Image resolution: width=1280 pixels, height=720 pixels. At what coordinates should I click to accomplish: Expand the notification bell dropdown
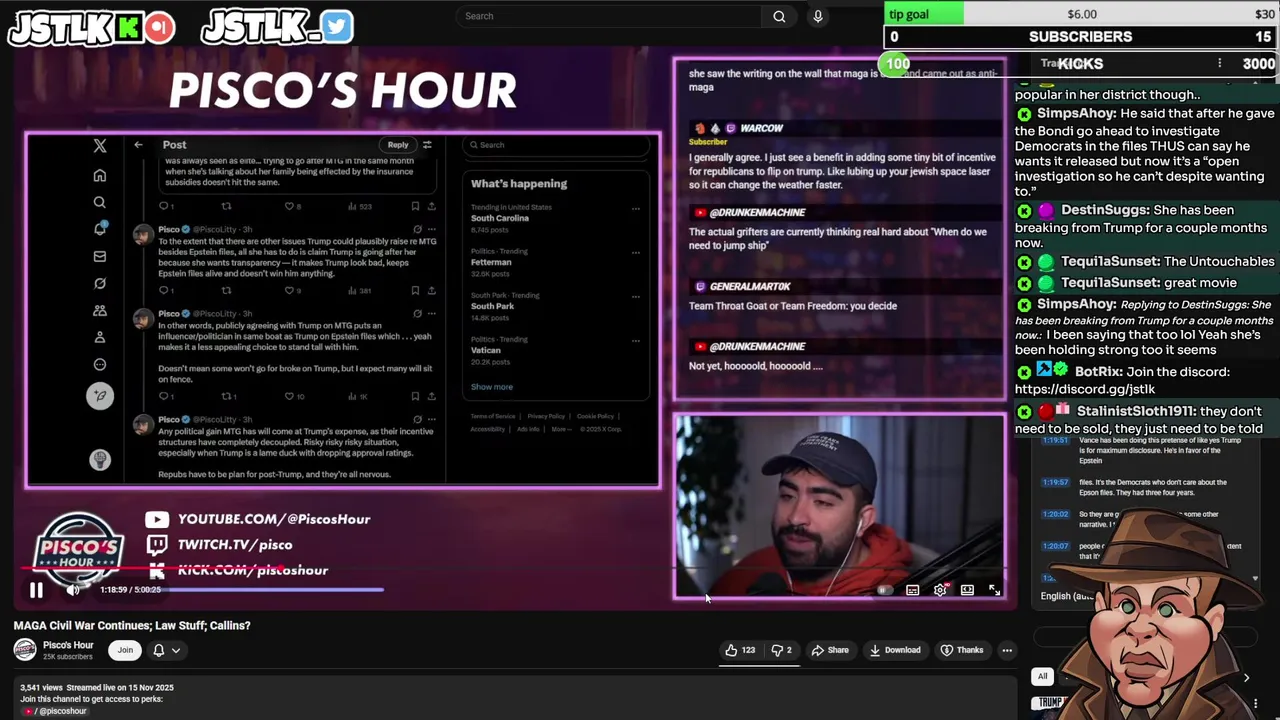166,650
